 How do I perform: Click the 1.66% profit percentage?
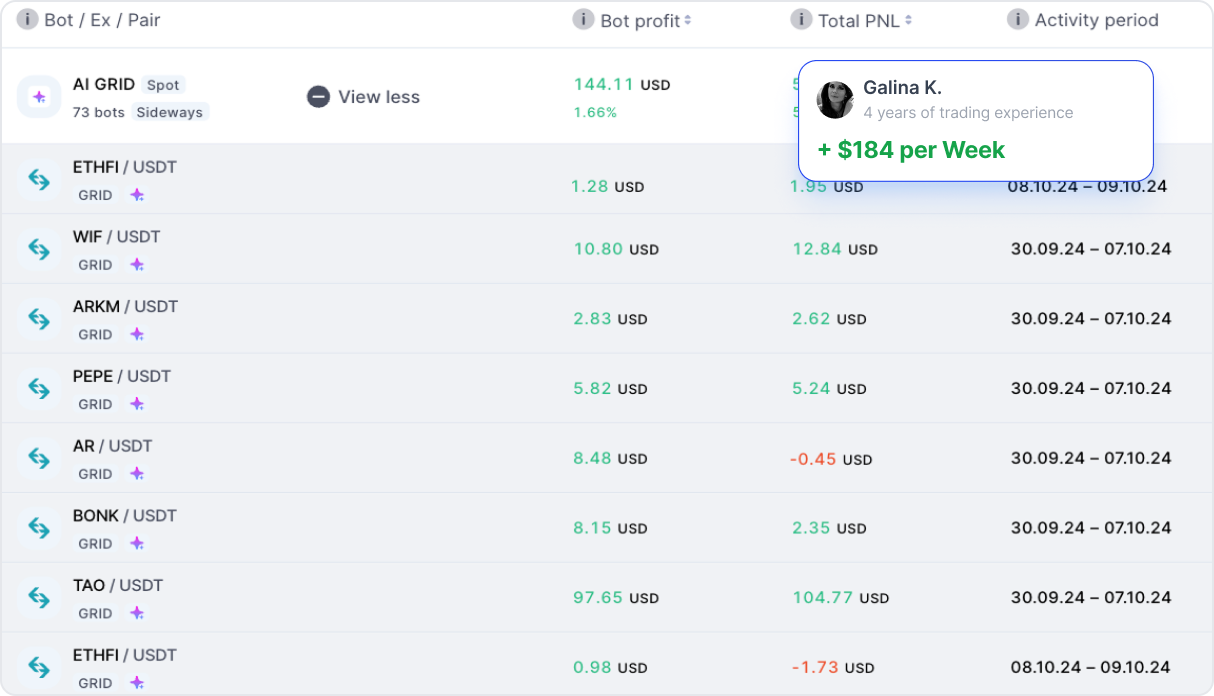pyautogui.click(x=595, y=112)
